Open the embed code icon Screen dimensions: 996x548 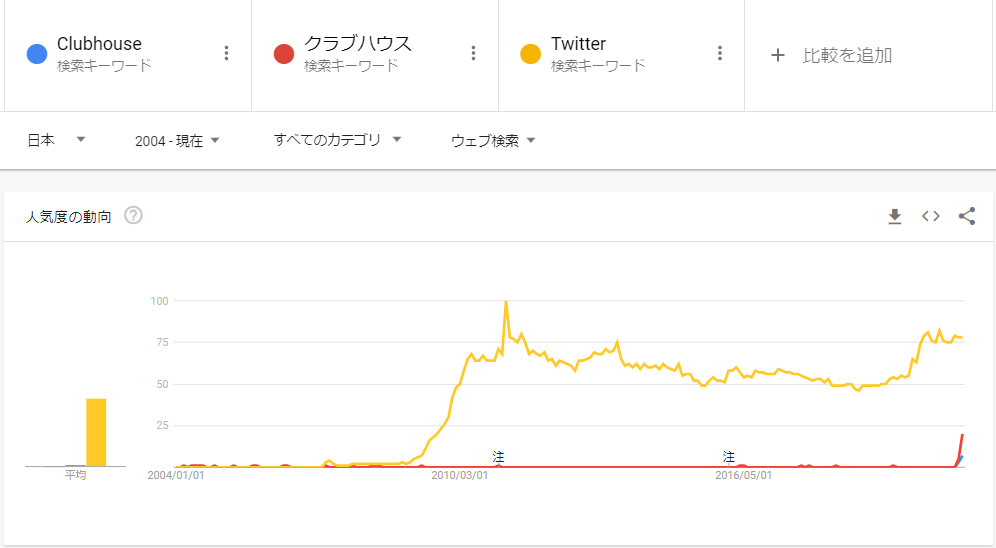[931, 217]
